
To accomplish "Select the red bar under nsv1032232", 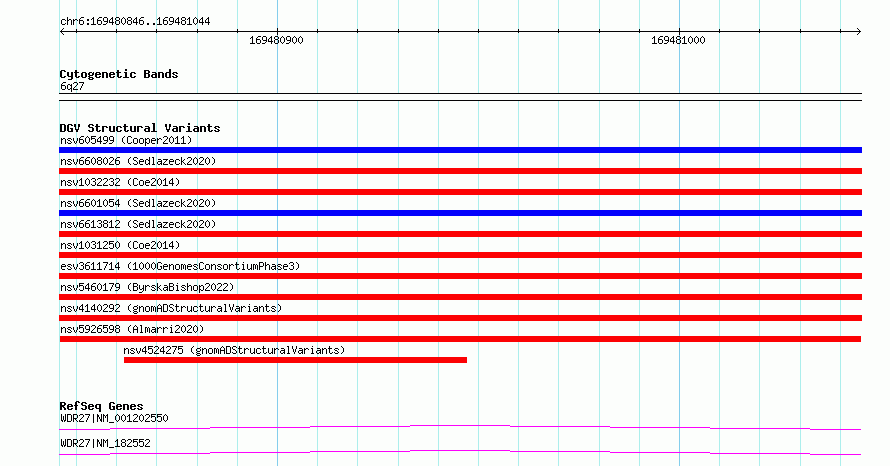I will coord(460,192).
